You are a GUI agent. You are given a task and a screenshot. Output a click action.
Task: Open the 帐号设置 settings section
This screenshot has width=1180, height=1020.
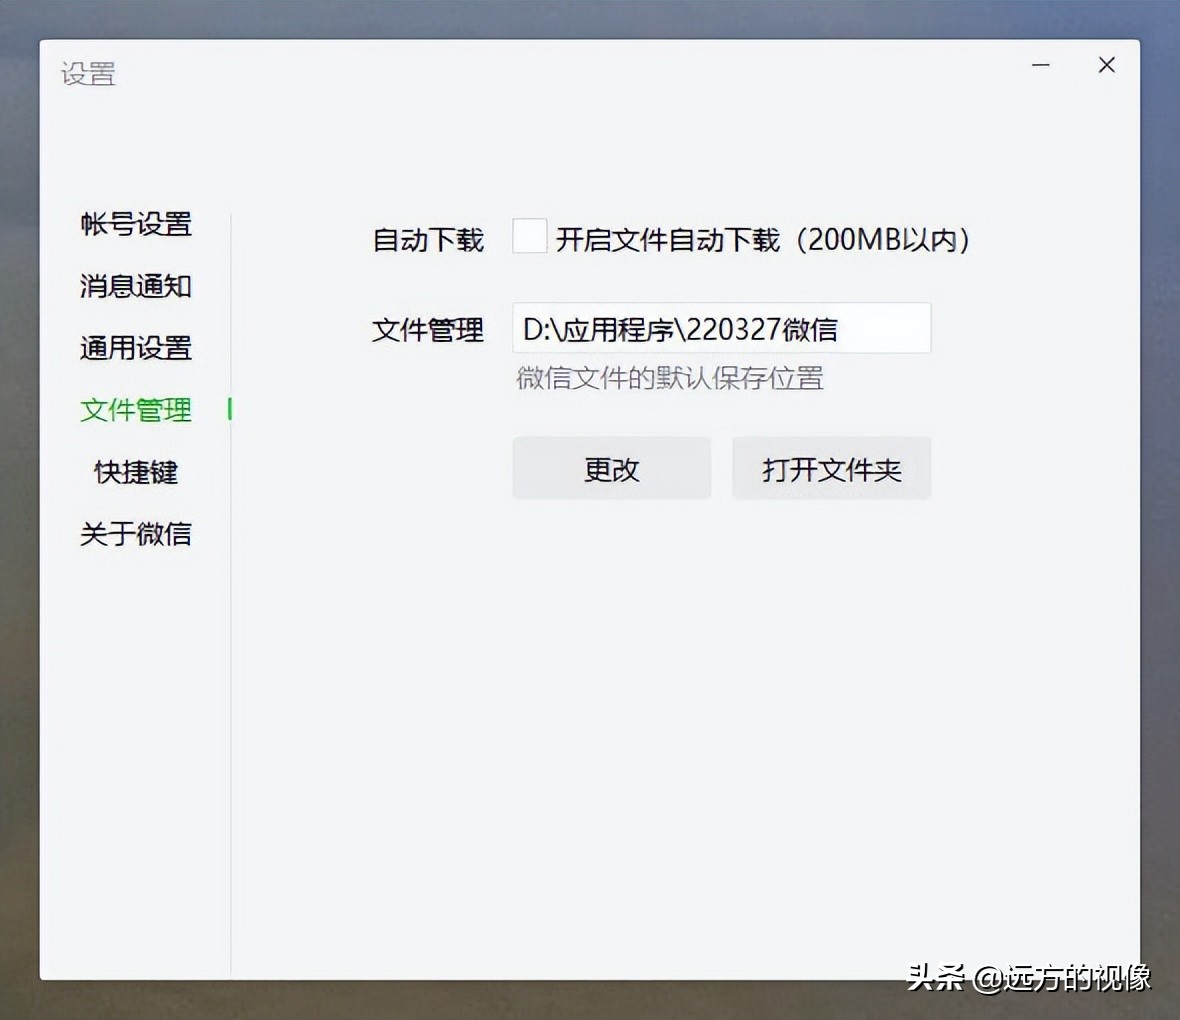pyautogui.click(x=137, y=225)
